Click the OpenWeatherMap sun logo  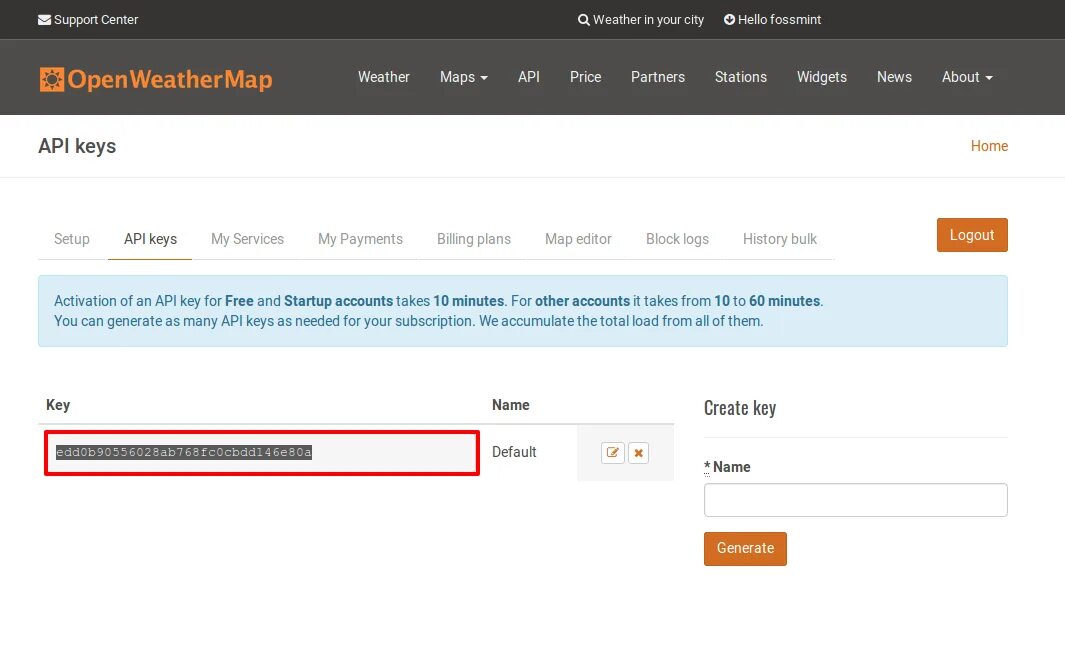pyautogui.click(x=52, y=79)
